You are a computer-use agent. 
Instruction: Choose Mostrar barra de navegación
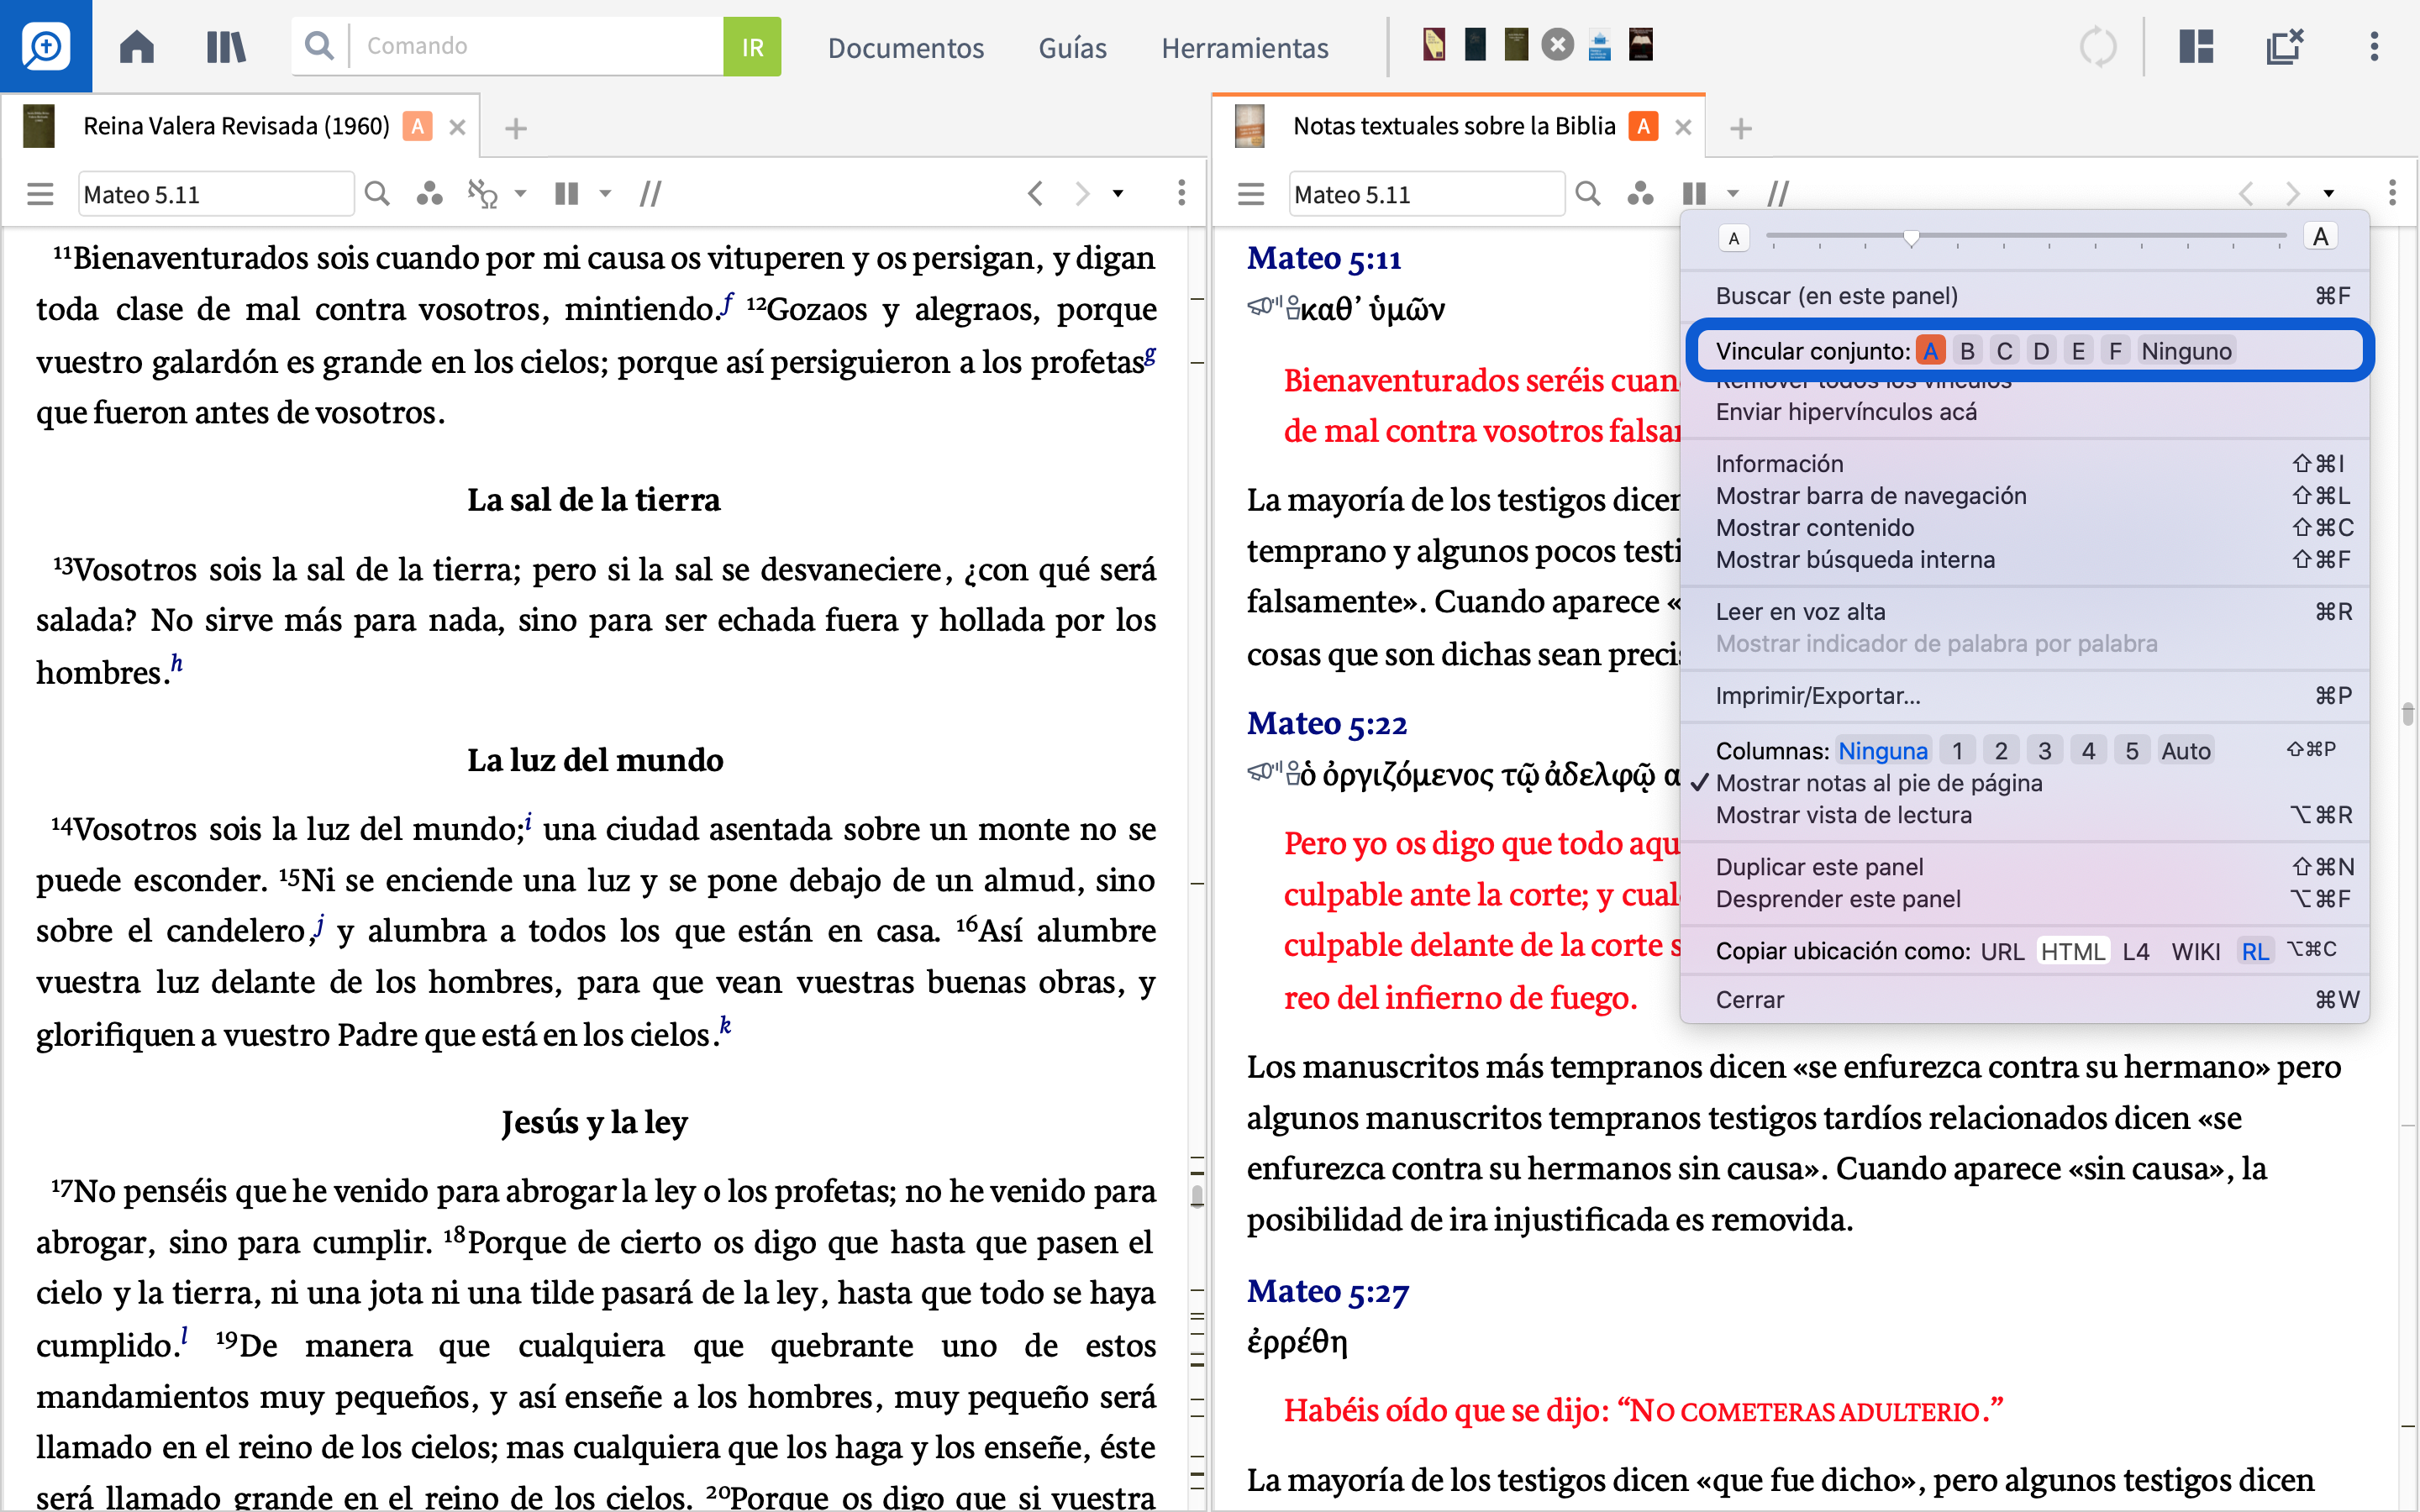[2026, 496]
